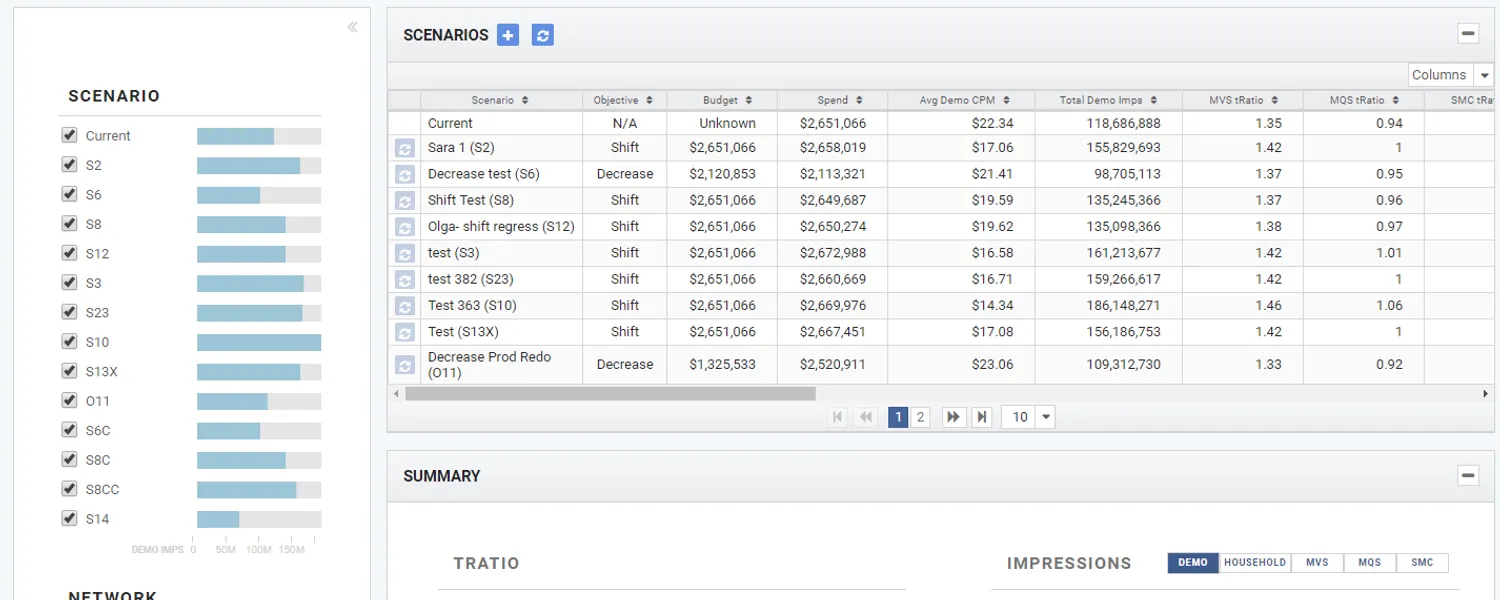The width and height of the screenshot is (1500, 600).
Task: Click the Current scenario demo imps bar
Action: (x=235, y=136)
